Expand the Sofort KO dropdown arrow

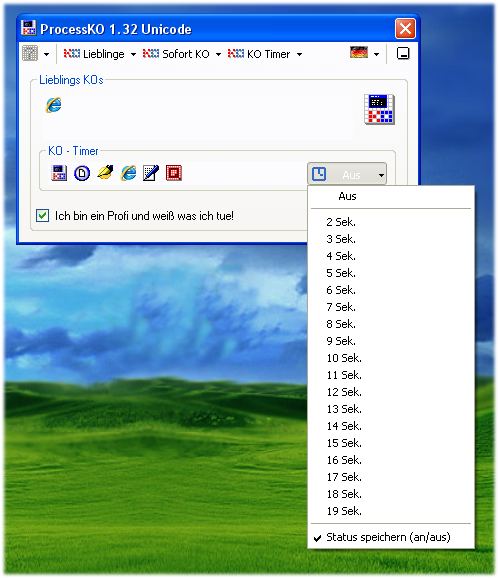click(218, 55)
